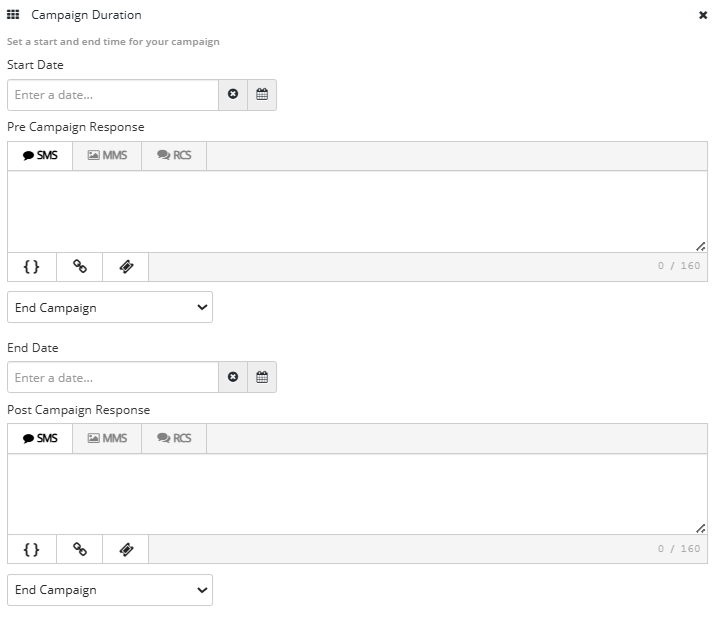
Task: Open End Campaign dropdown under Pre Campaign Response
Action: [x=110, y=308]
